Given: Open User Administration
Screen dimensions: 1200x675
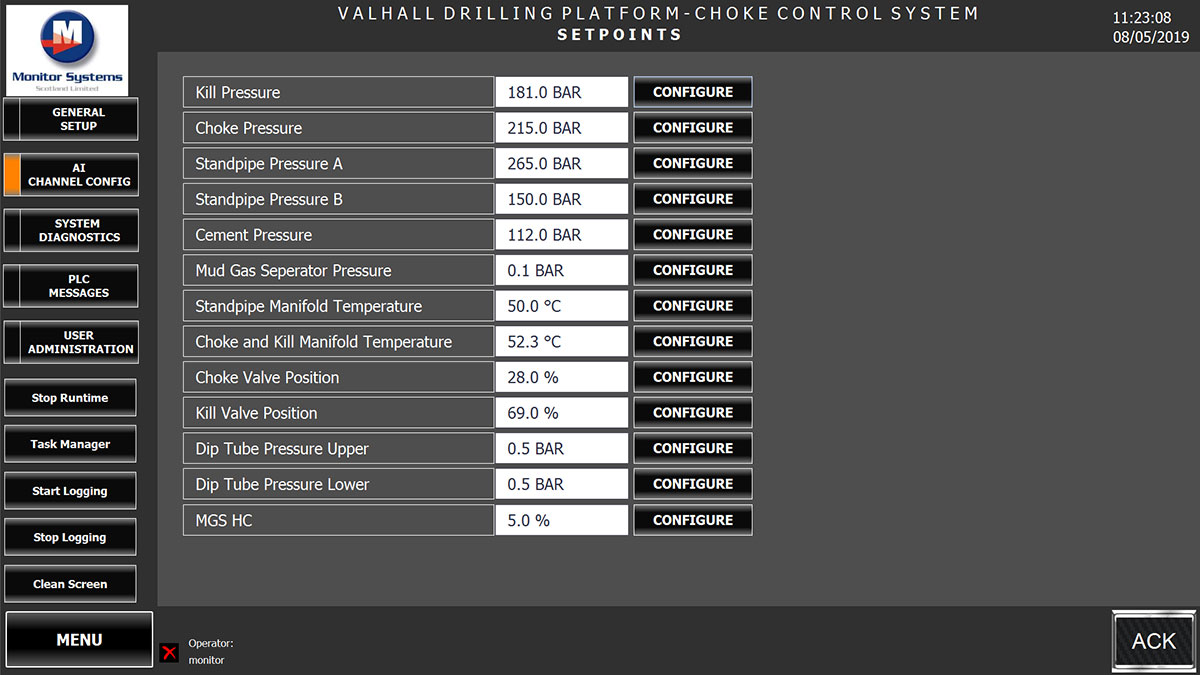Looking at the screenshot, I should (70, 342).
